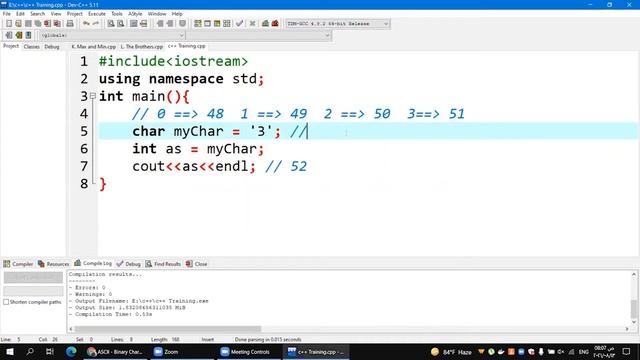Open the TDM-GCC compiler set dropdown

click(x=338, y=24)
